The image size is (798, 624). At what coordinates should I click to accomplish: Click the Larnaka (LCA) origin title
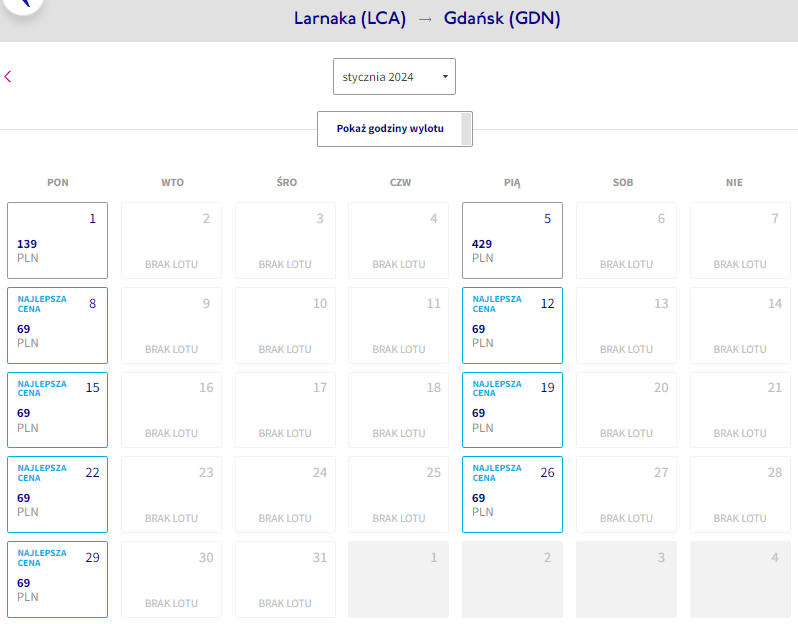click(x=350, y=18)
